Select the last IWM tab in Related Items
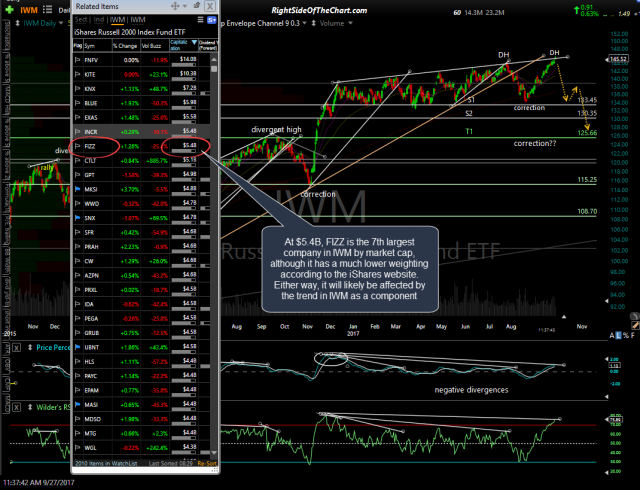 138,20
